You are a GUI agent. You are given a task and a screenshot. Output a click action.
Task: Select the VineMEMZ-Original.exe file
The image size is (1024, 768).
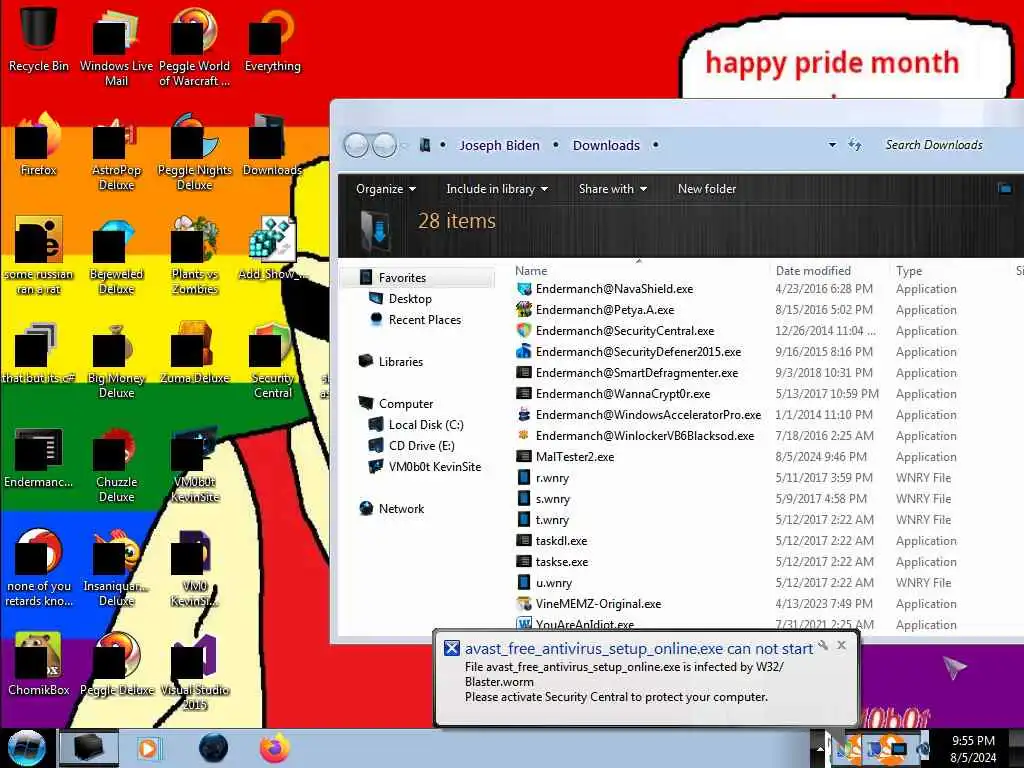tap(598, 603)
